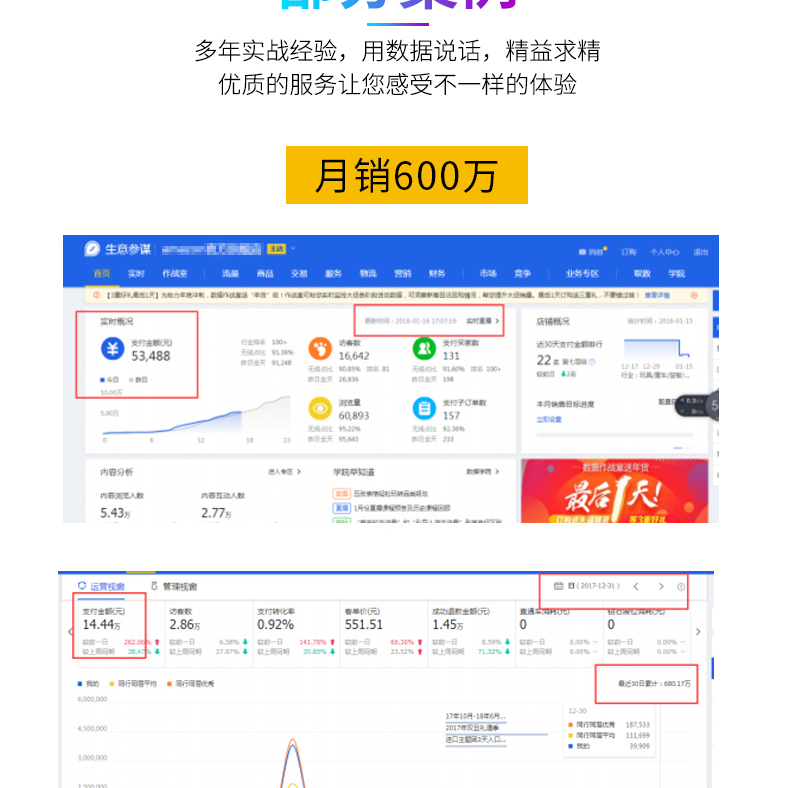Click the 立即设置 link
790x788 pixels.
pos(549,419)
